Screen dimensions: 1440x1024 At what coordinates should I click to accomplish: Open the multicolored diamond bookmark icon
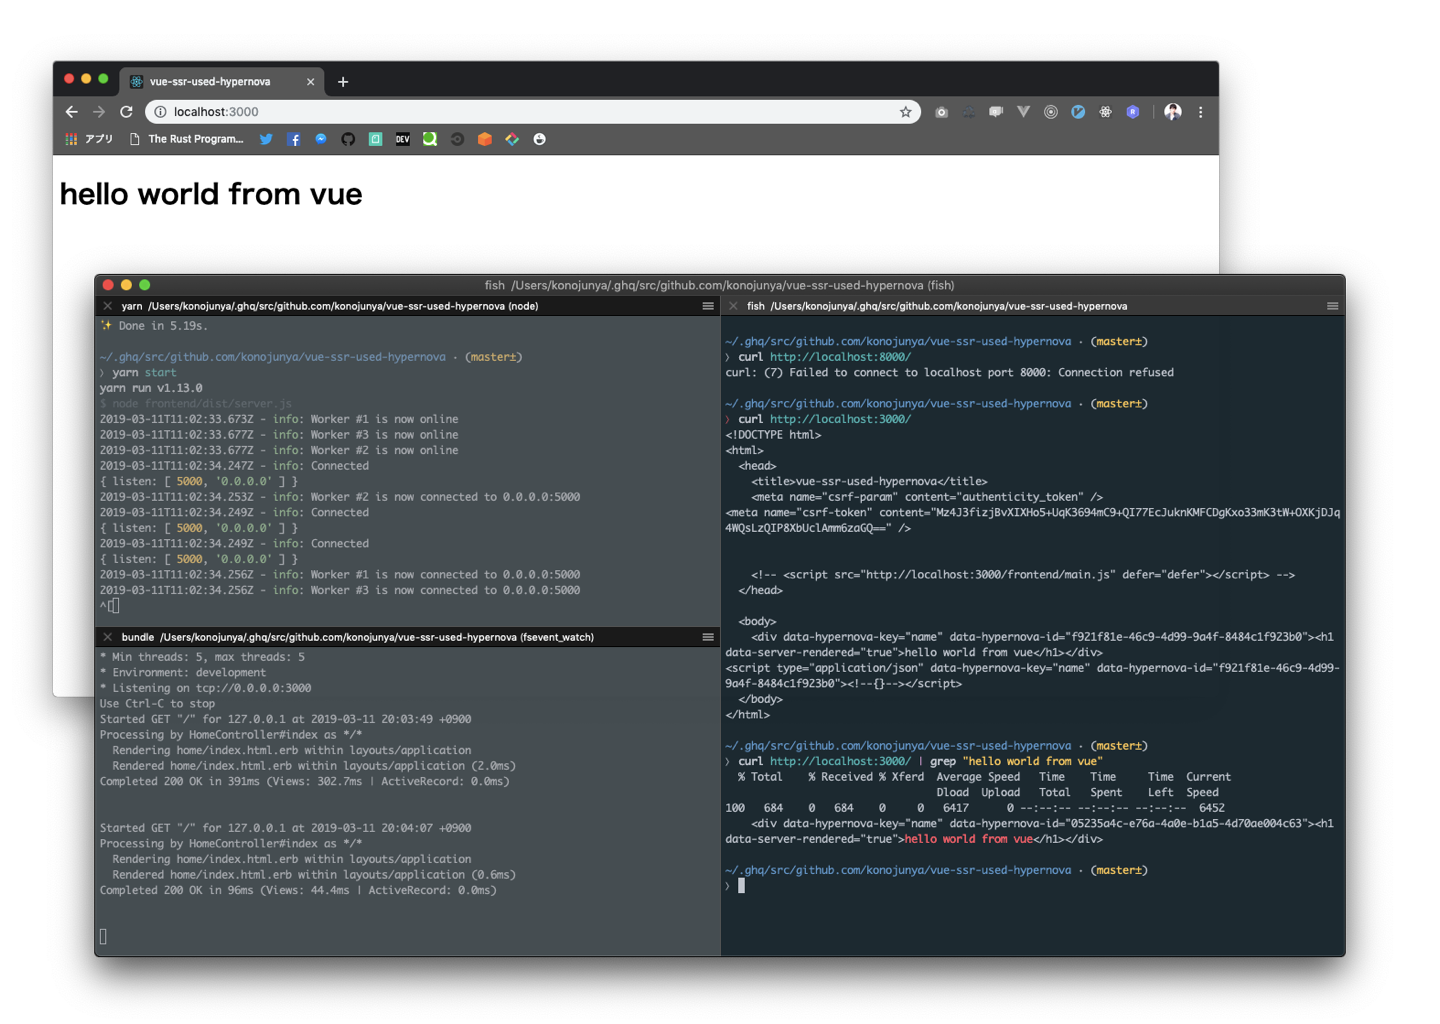coord(512,139)
